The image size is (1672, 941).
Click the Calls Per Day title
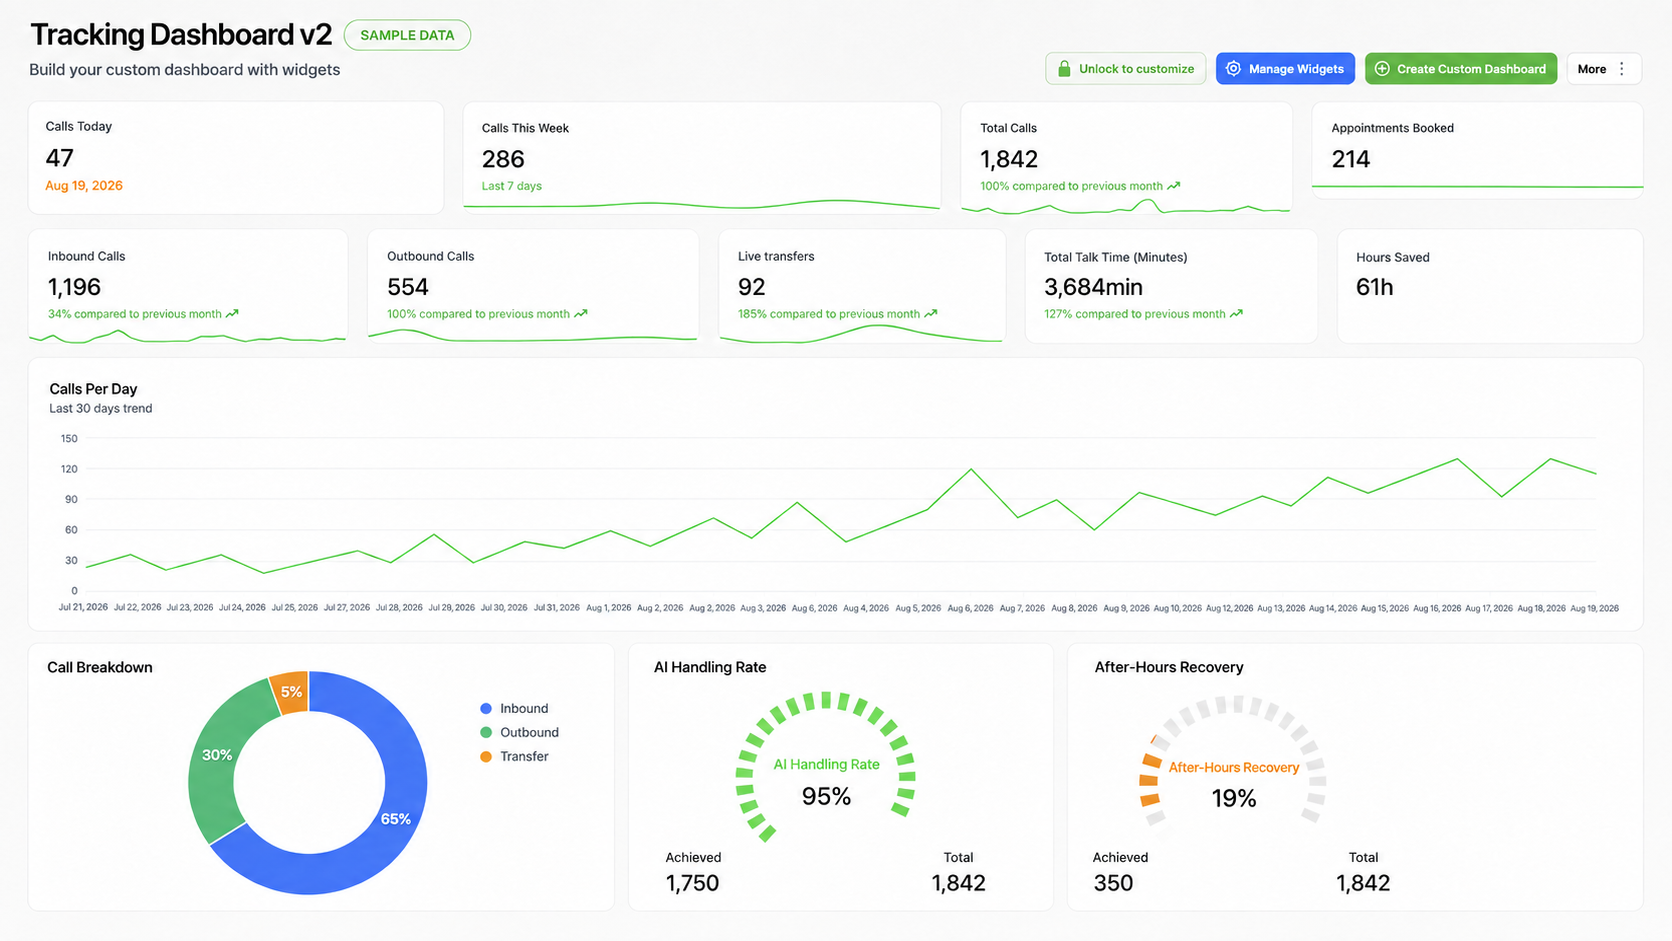pos(93,389)
